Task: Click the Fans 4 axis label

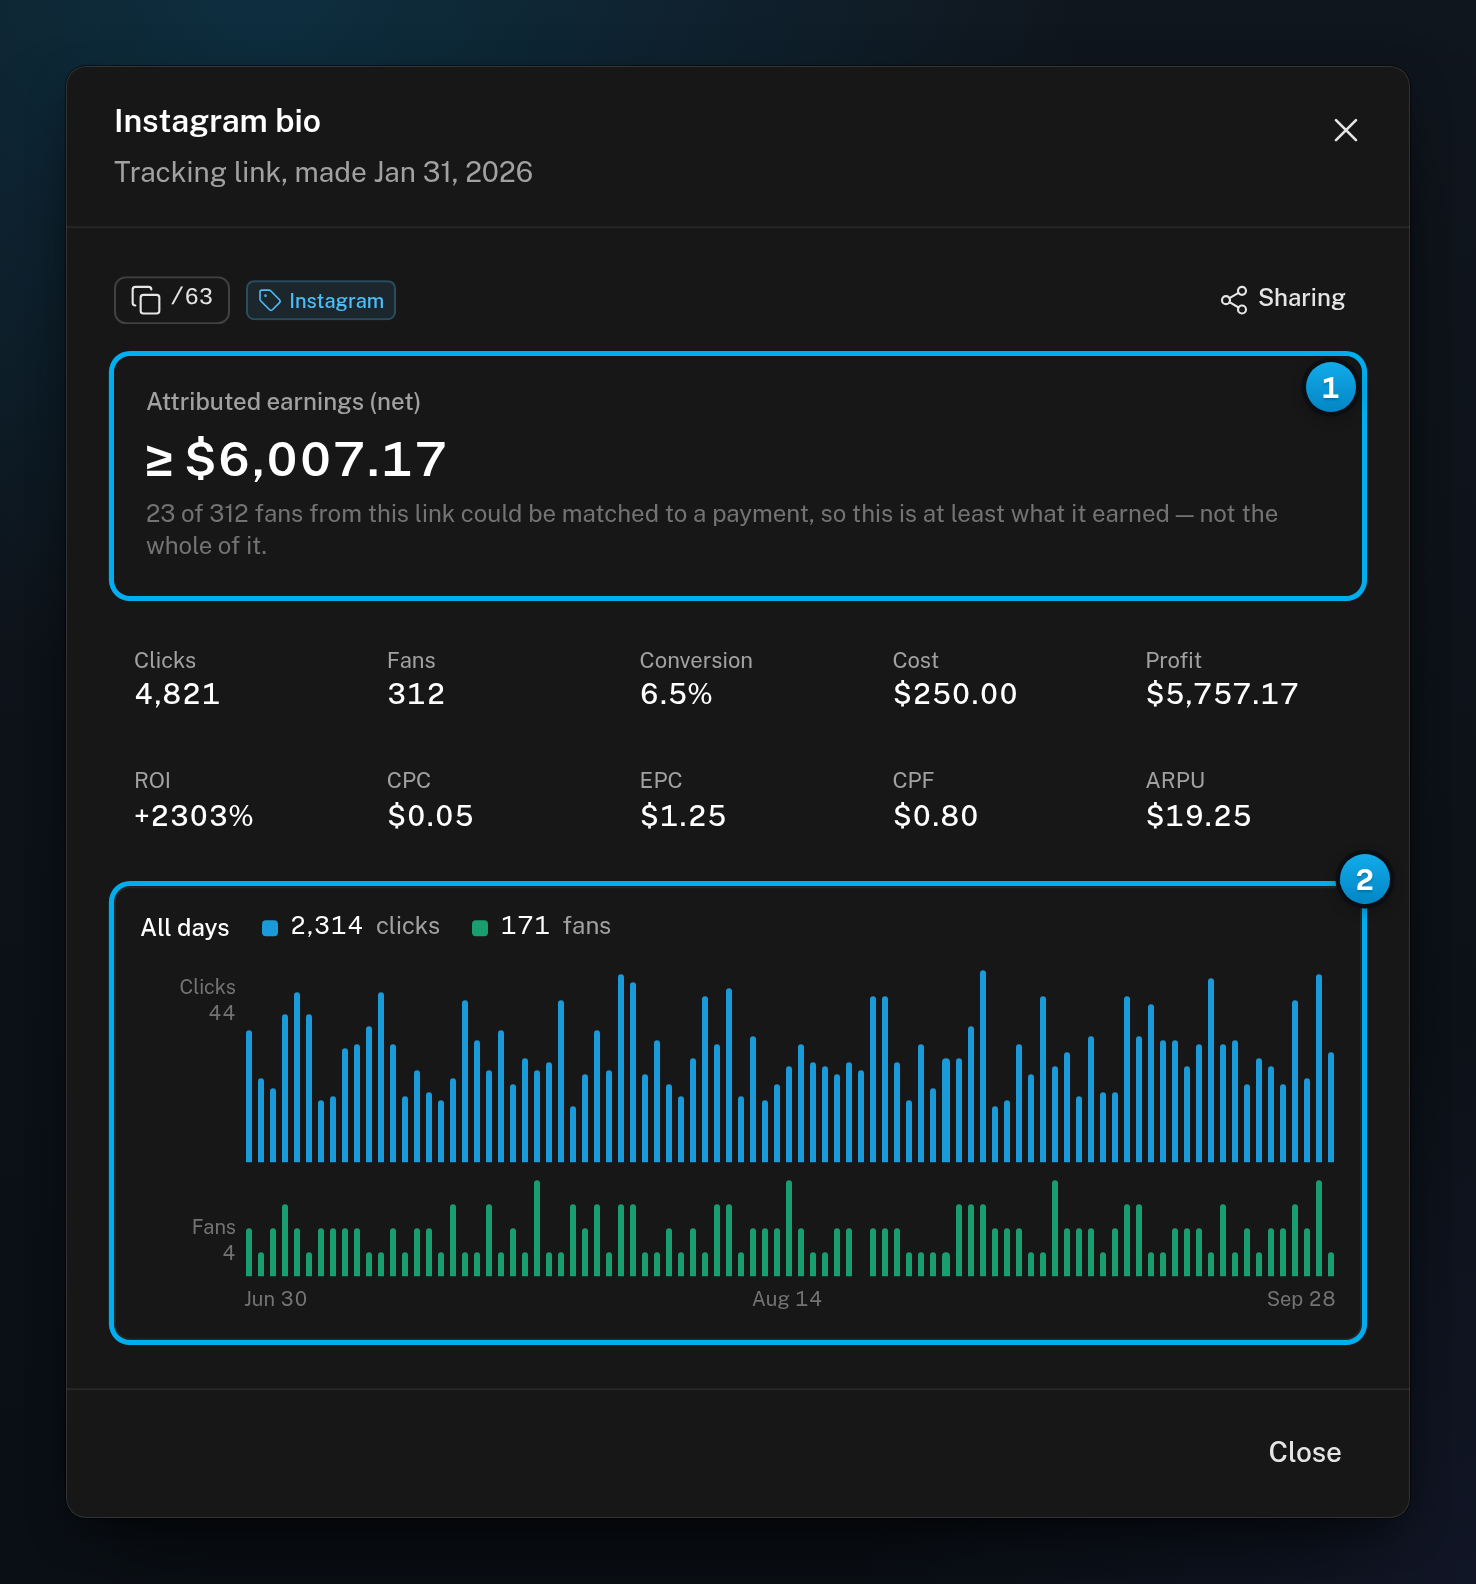Action: (214, 1240)
